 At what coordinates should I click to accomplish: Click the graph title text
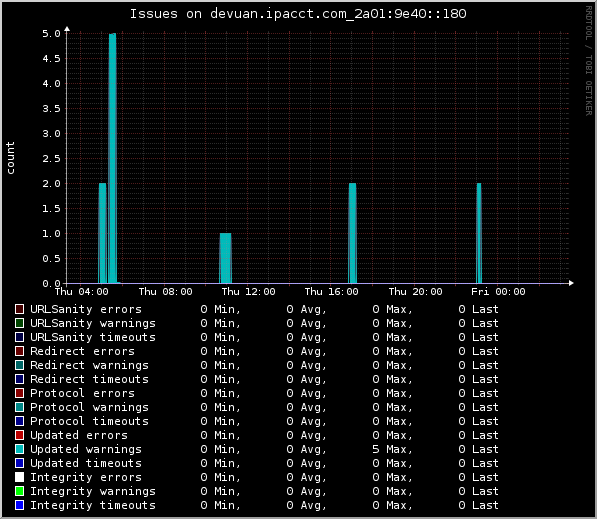coord(298,14)
